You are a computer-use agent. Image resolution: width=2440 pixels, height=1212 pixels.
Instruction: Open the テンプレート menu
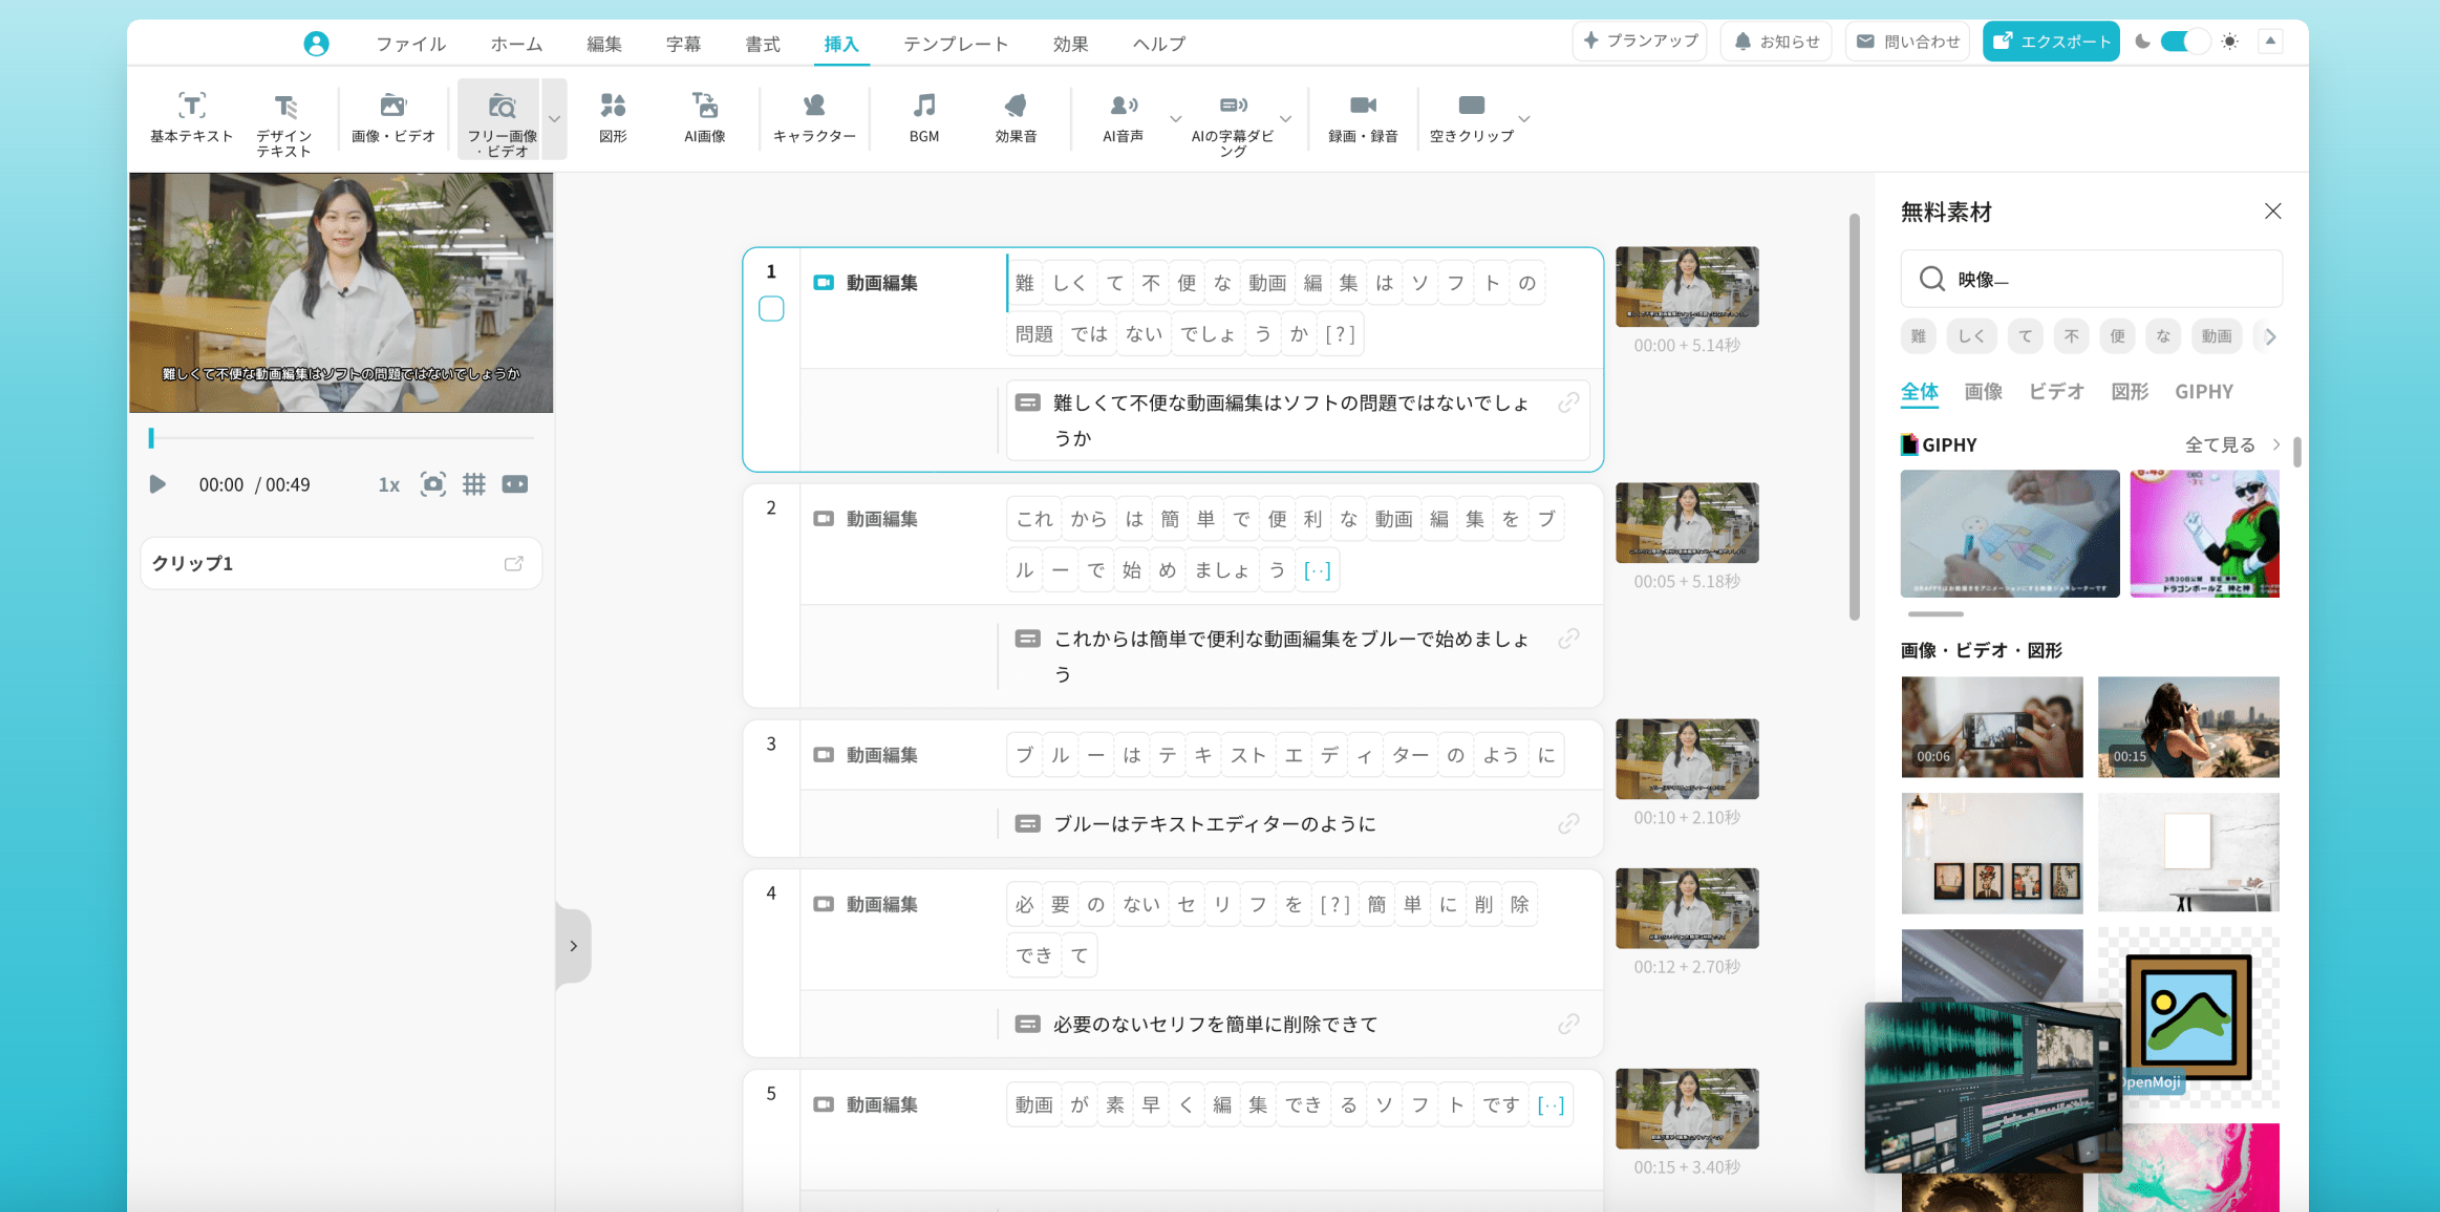coord(955,43)
